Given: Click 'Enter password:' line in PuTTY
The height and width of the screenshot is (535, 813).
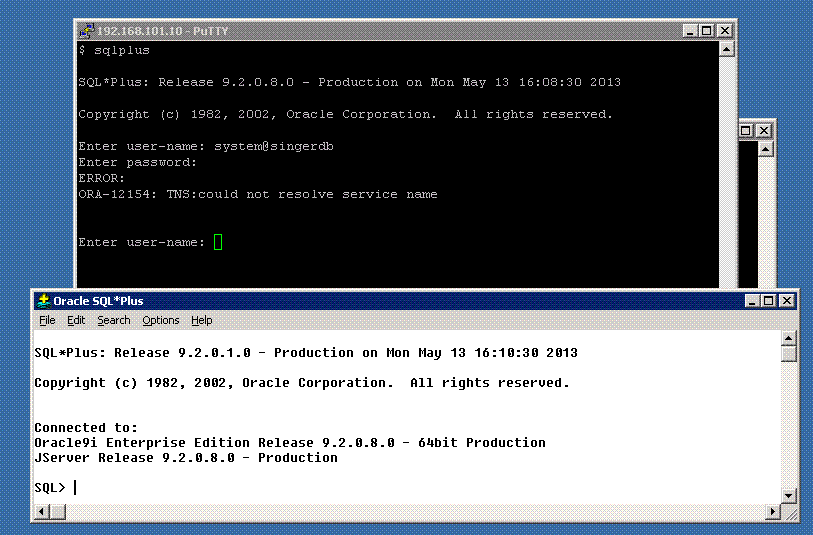Looking at the screenshot, I should pyautogui.click(x=137, y=162).
